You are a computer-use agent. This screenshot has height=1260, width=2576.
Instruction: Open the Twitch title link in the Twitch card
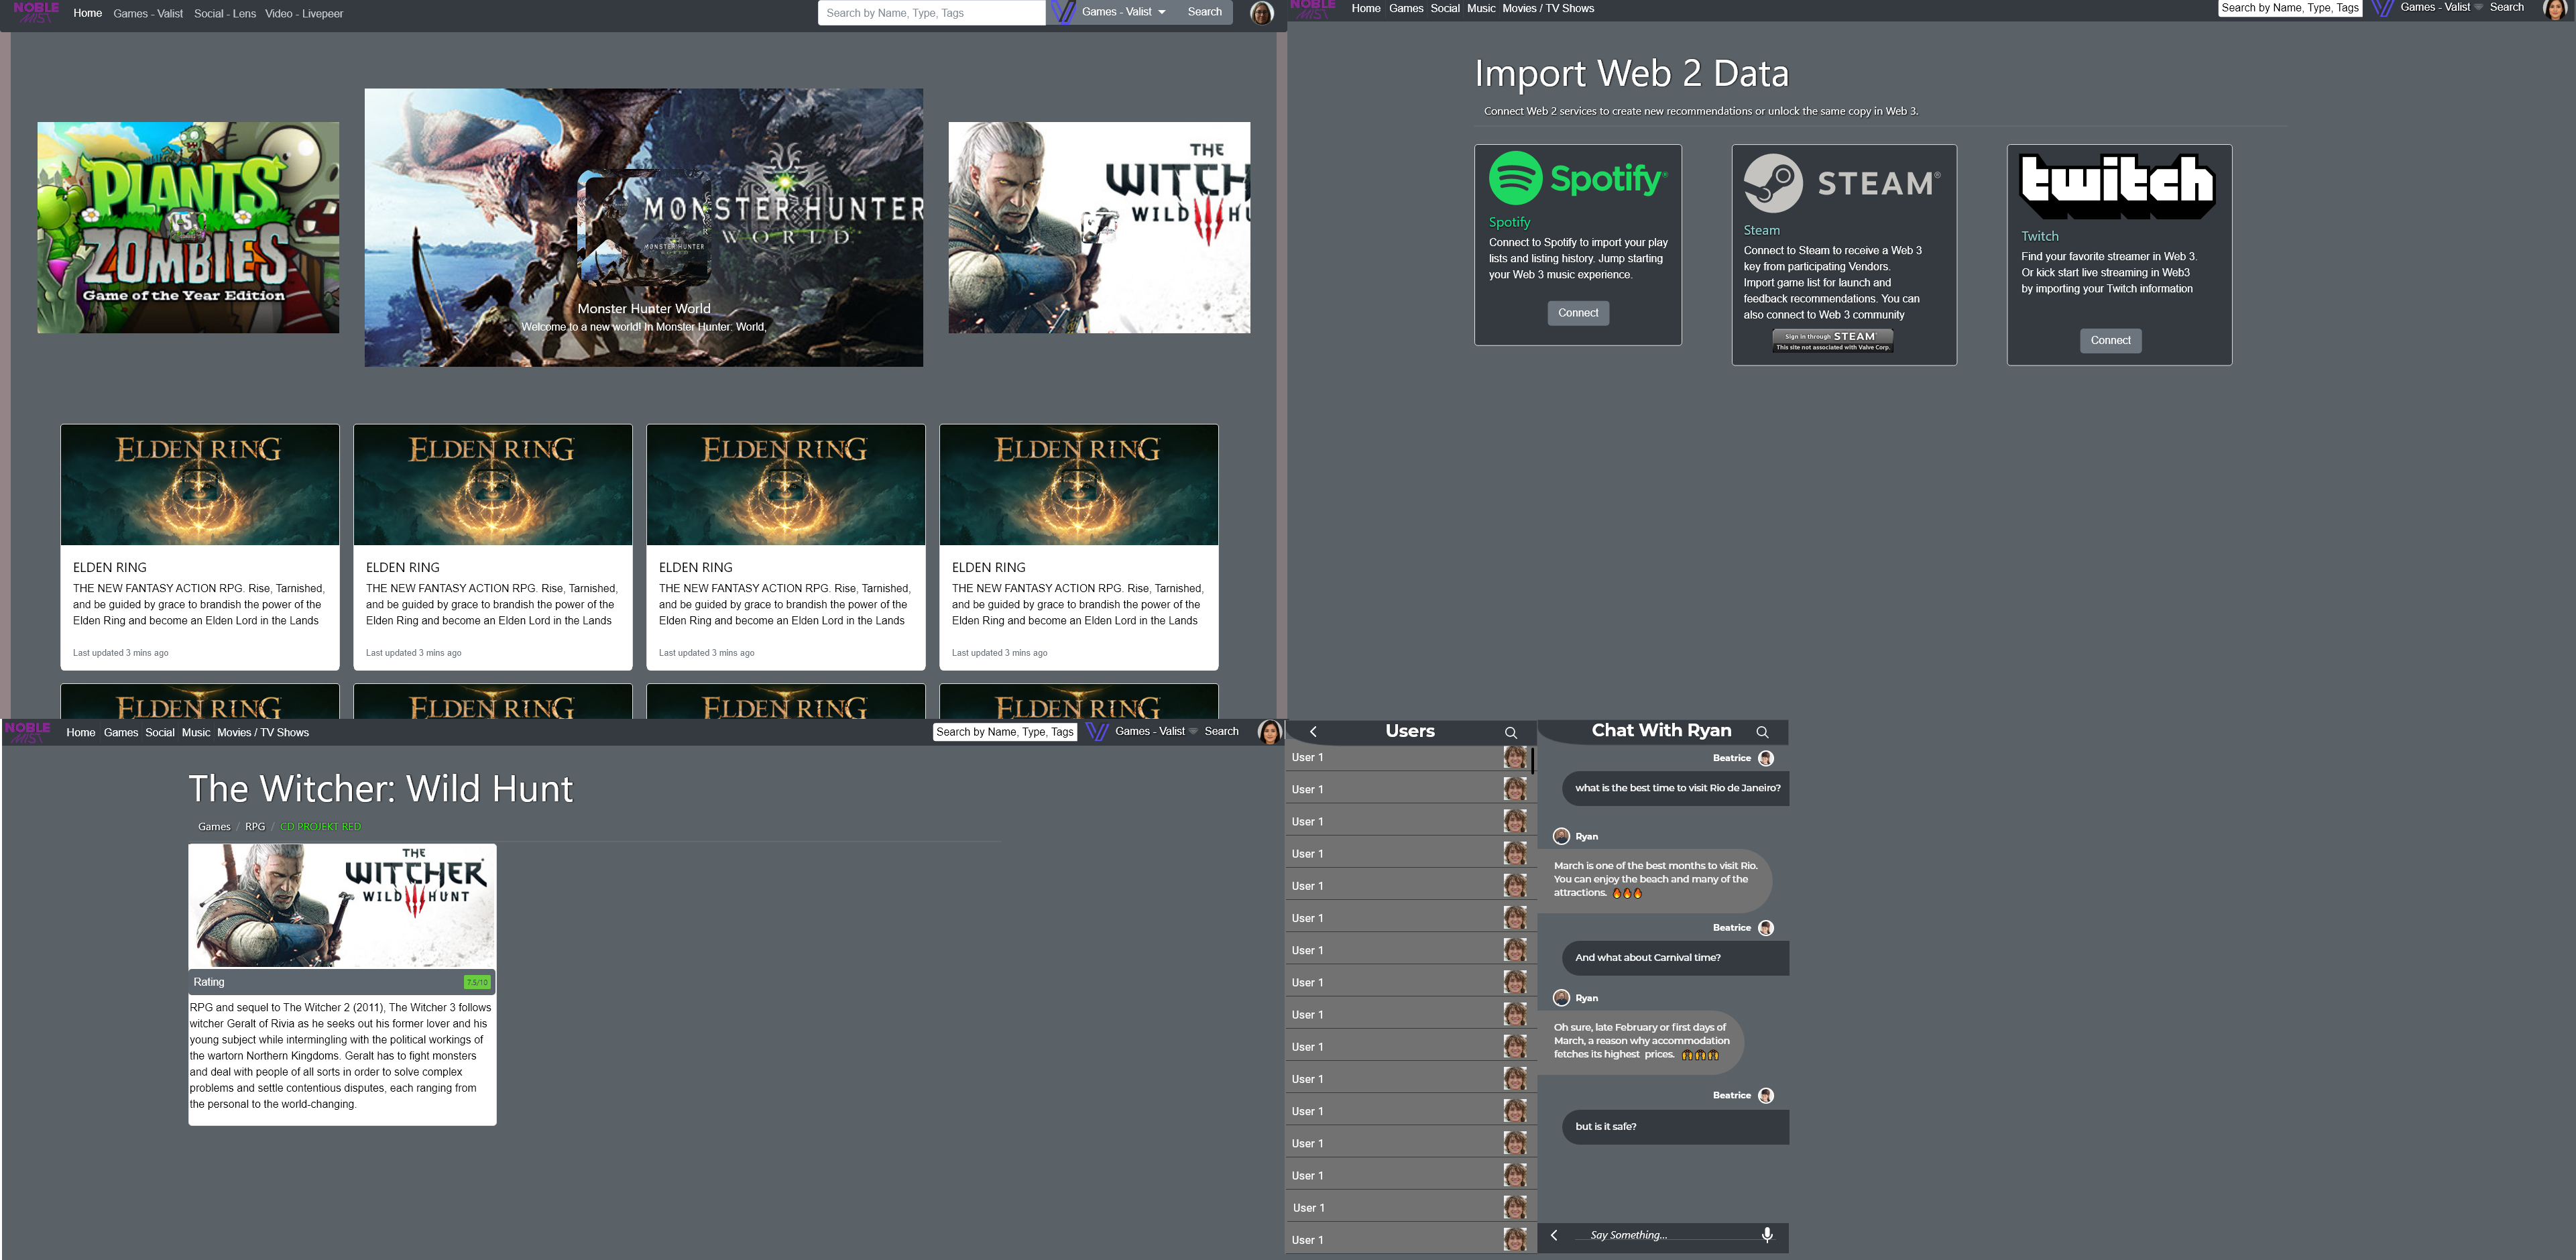(2039, 236)
